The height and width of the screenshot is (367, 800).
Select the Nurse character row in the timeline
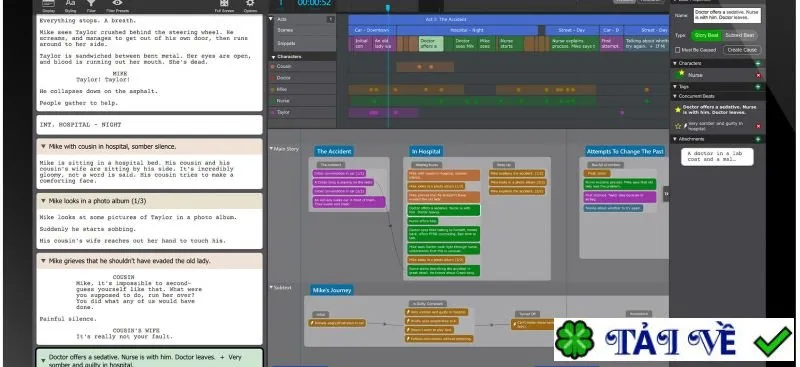click(302, 101)
